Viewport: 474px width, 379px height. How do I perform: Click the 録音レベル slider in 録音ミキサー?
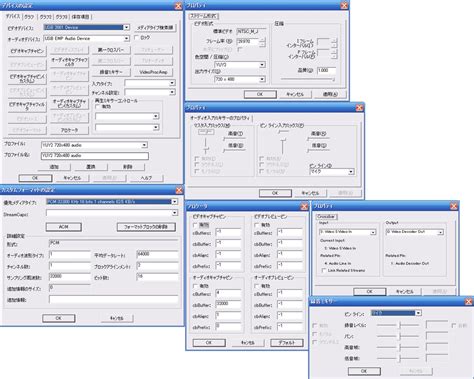398,325
